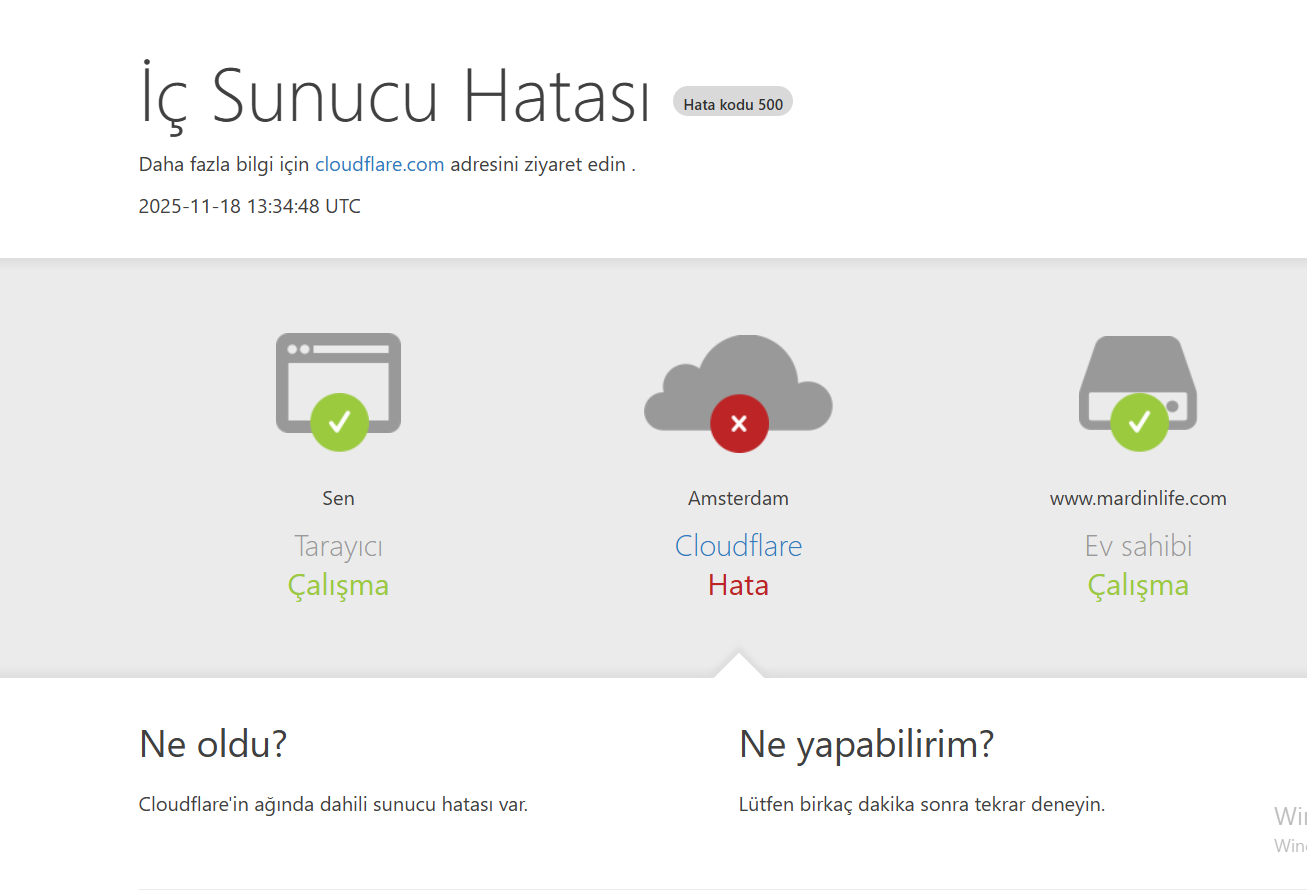Viewport: 1307px width, 890px height.
Task: Click the green checkmark on server icon
Action: 1139,422
